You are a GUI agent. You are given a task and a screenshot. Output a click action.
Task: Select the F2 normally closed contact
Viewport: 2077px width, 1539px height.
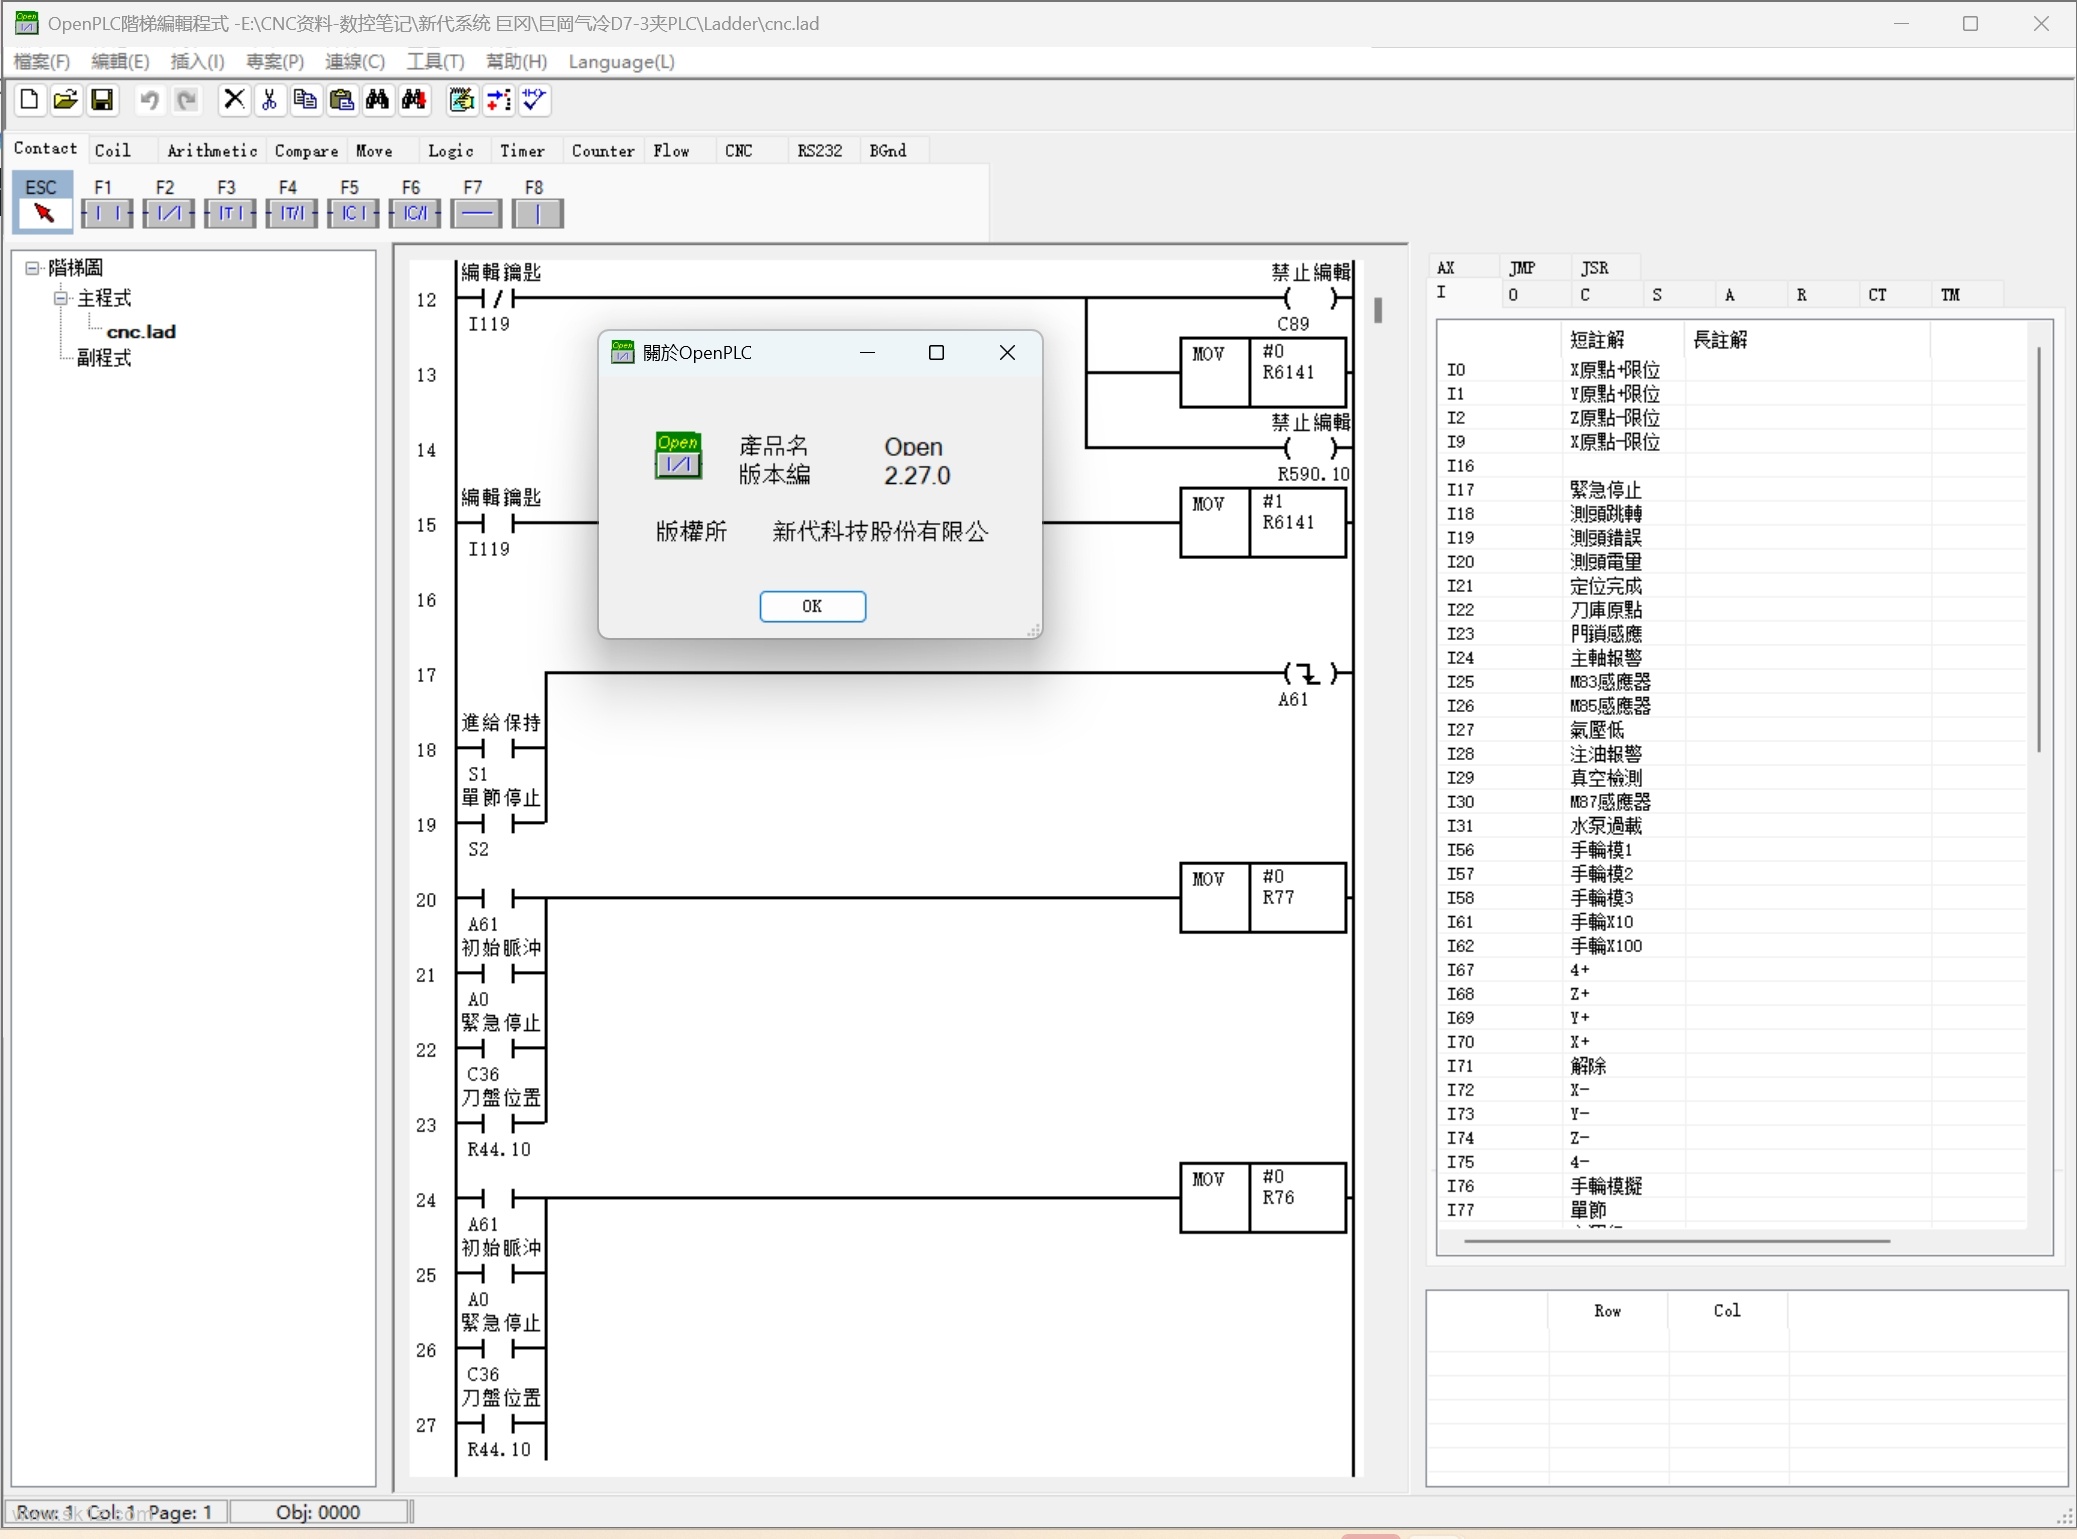[x=168, y=212]
